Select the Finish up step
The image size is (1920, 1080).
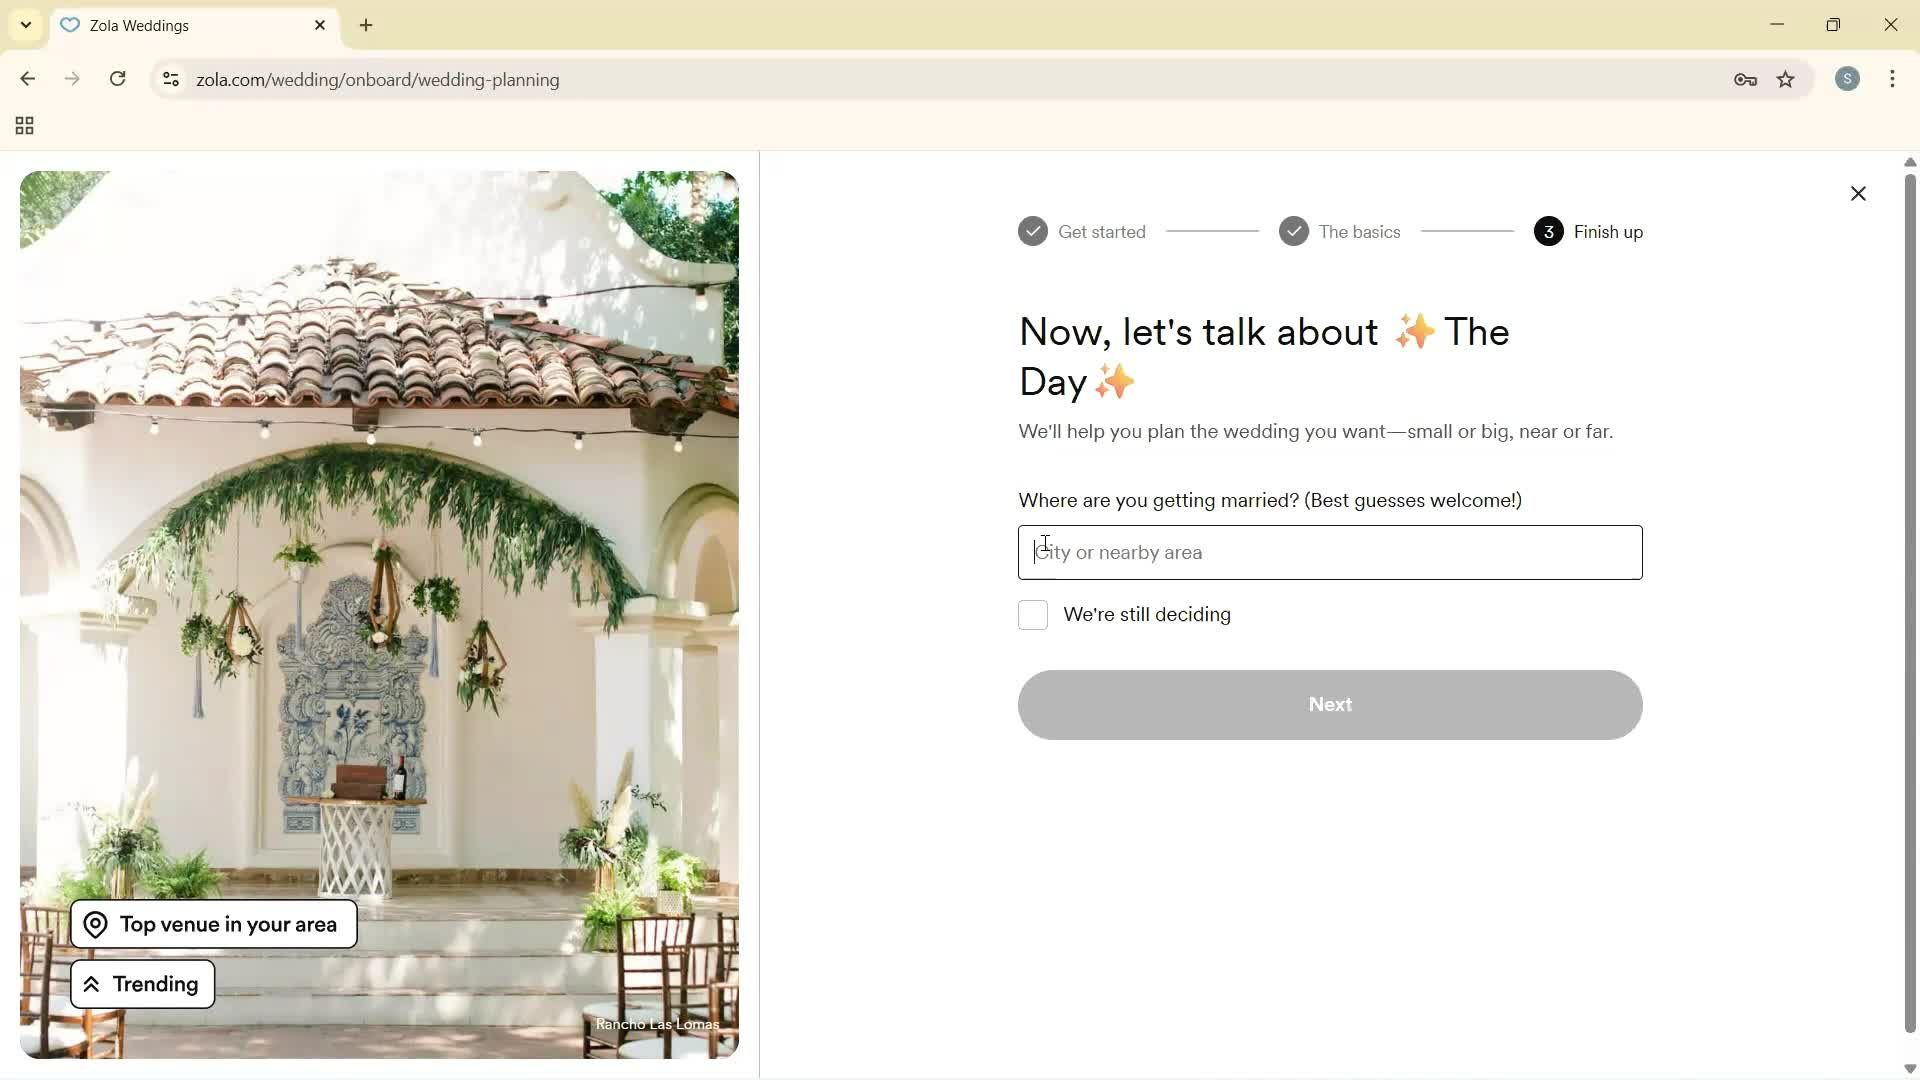(x=1548, y=231)
